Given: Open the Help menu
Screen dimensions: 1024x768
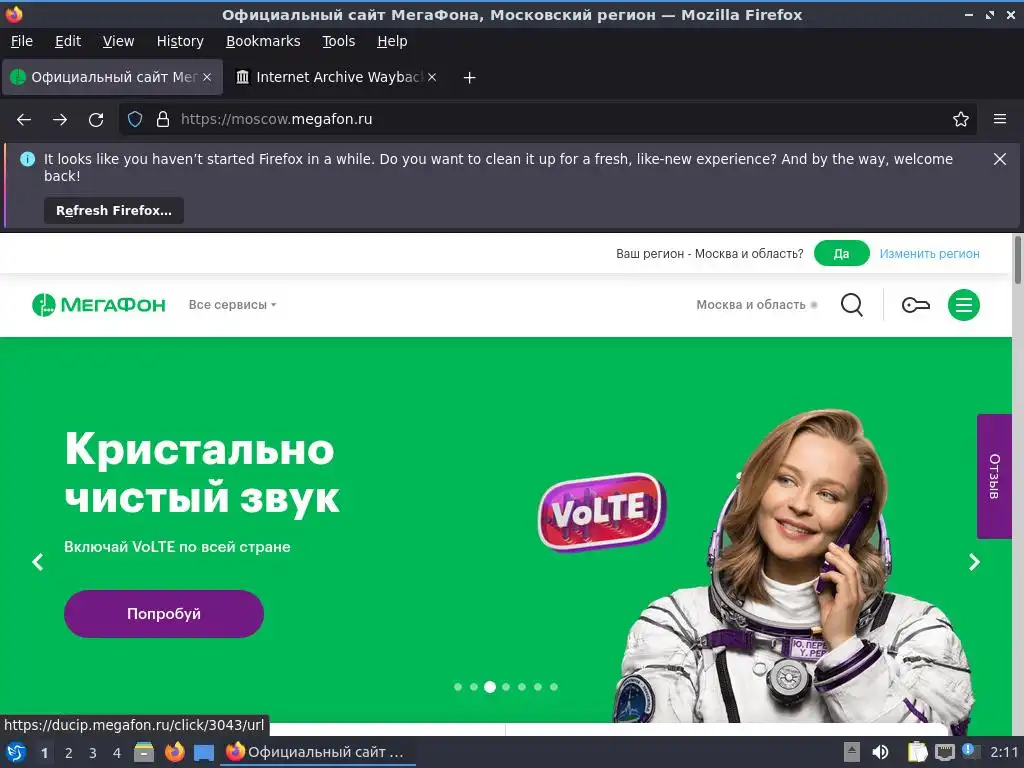Looking at the screenshot, I should (x=392, y=41).
